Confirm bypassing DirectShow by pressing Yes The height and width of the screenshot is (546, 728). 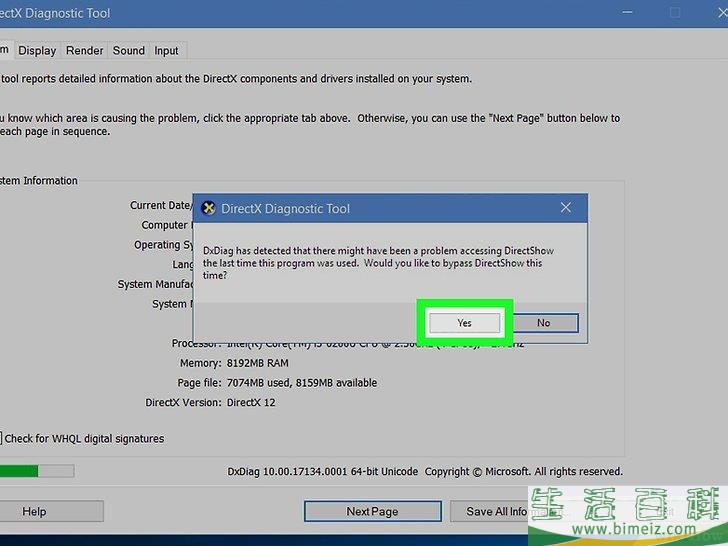(464, 323)
